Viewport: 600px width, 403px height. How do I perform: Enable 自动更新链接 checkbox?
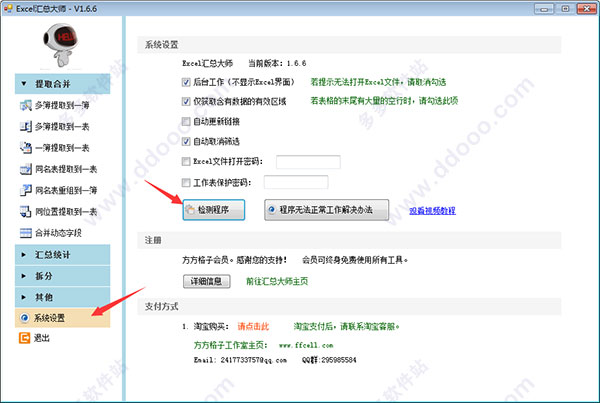click(186, 122)
